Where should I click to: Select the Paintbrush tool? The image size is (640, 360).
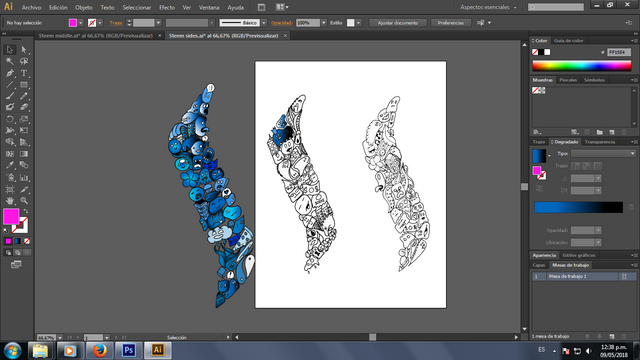tap(10, 96)
